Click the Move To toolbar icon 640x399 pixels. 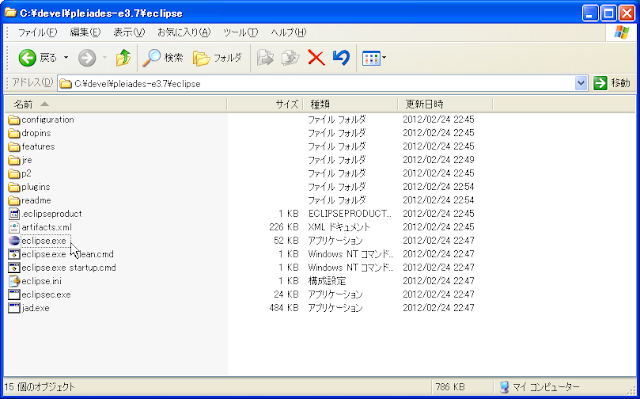pyautogui.click(x=265, y=58)
